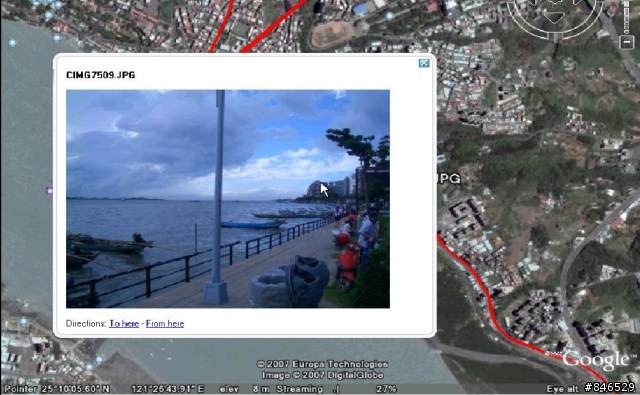Get directions using the To here link
This screenshot has height=395, width=640.
[124, 324]
